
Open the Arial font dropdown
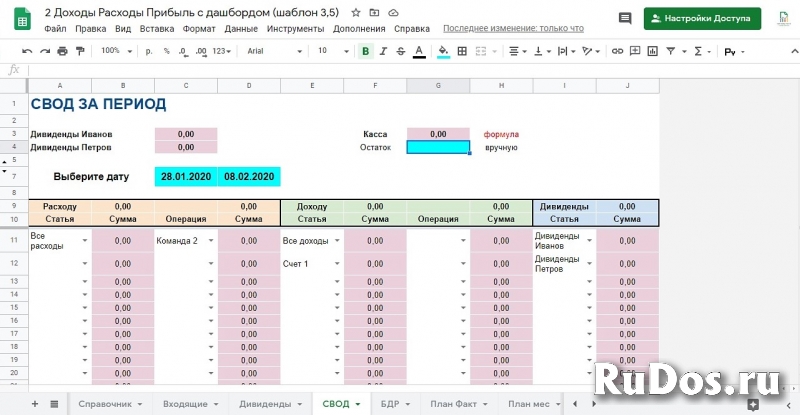pyautogui.click(x=270, y=50)
